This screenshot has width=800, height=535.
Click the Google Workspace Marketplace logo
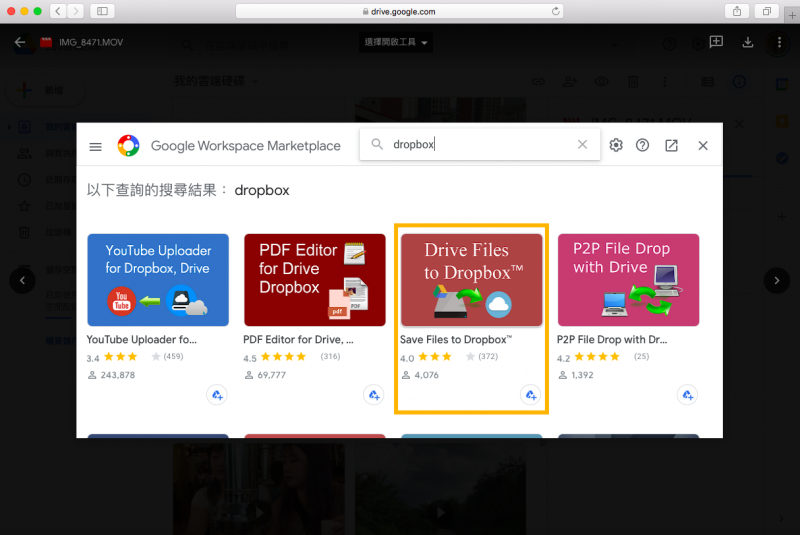(x=129, y=146)
